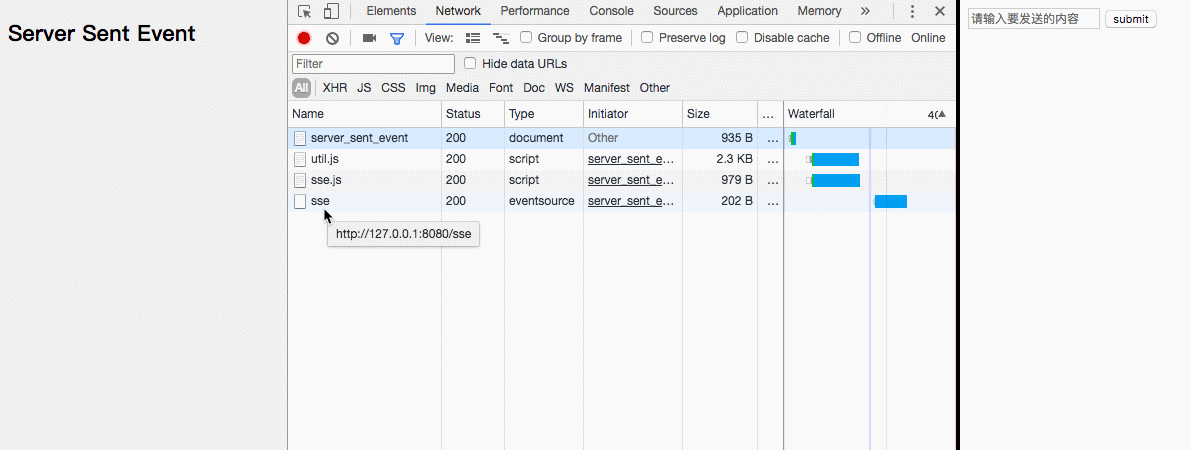Screen dimensions: 1191x450
Task: Open DevTools customize menu (three dots)
Action: pyautogui.click(x=912, y=12)
